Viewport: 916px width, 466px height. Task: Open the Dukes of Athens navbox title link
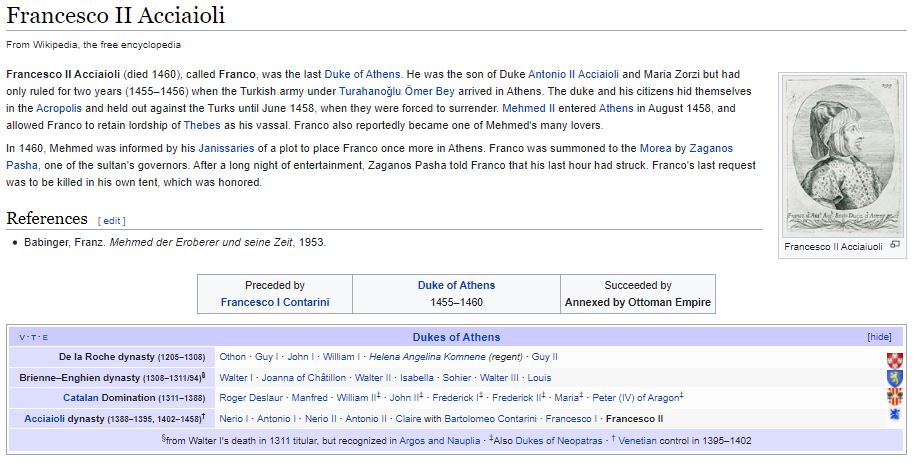click(x=456, y=337)
